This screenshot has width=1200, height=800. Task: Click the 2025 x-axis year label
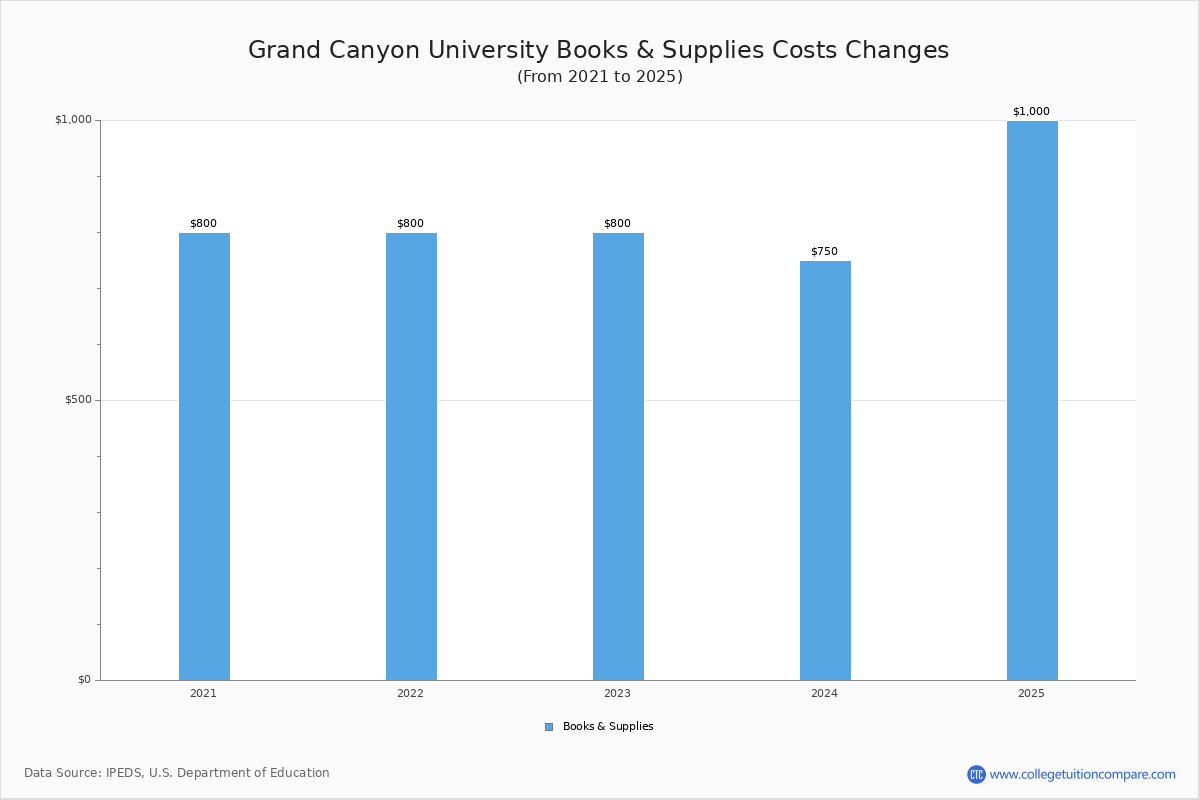tap(1031, 693)
